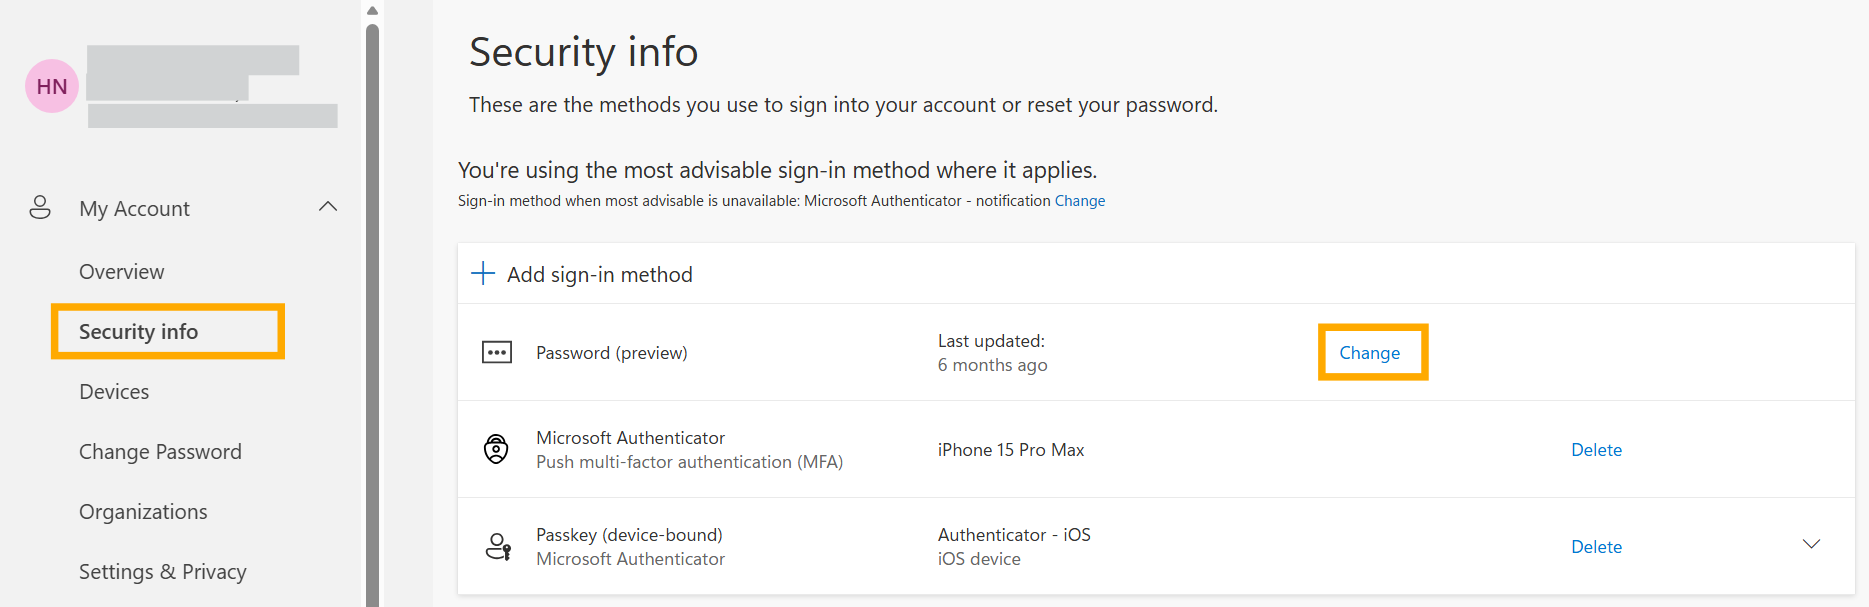1869x607 pixels.
Task: Click the Passkey (device-bound) key icon
Action: 497,547
